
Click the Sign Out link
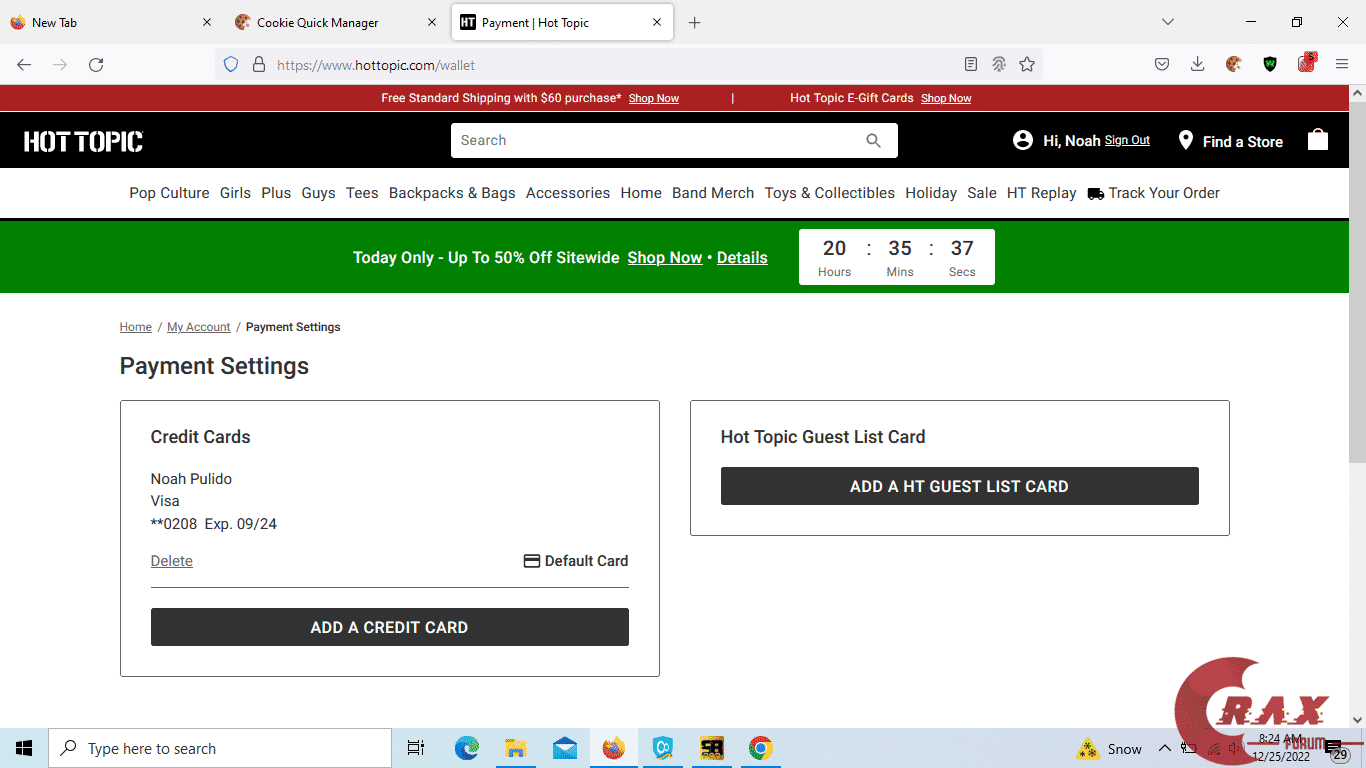pos(1127,140)
